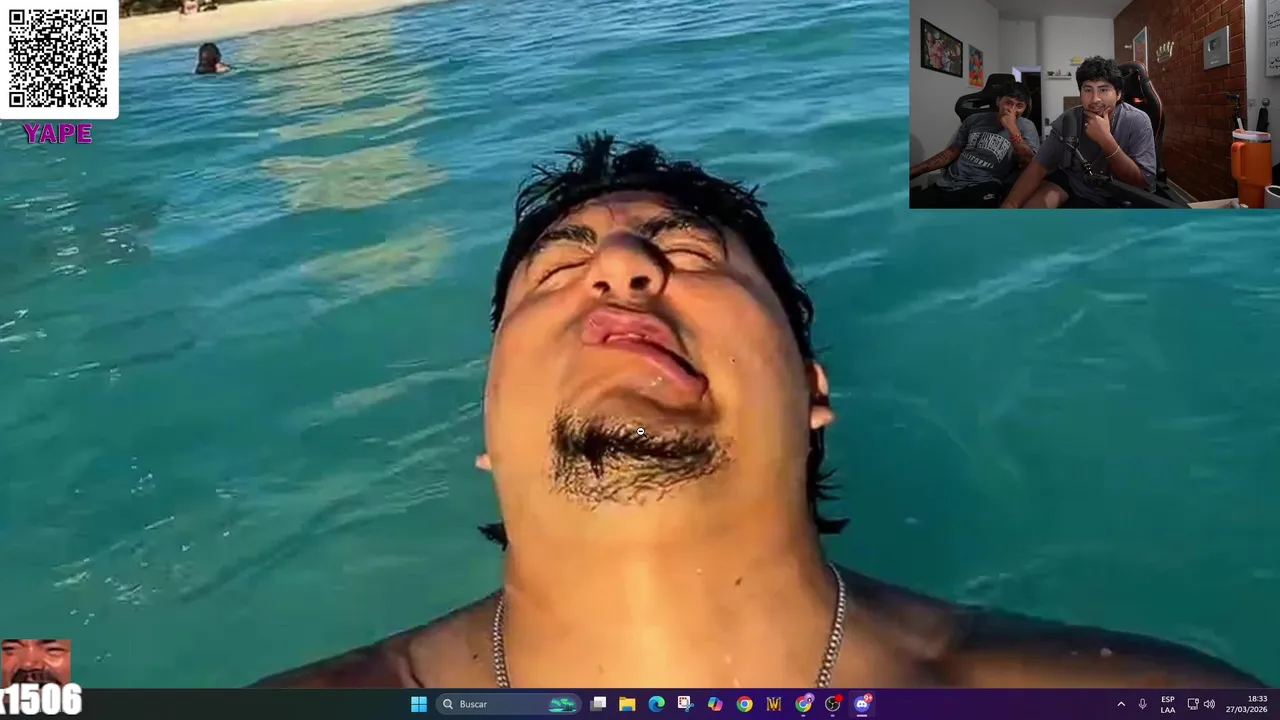Expand the hidden system tray icons chevron
Image resolution: width=1280 pixels, height=720 pixels.
tap(1121, 704)
